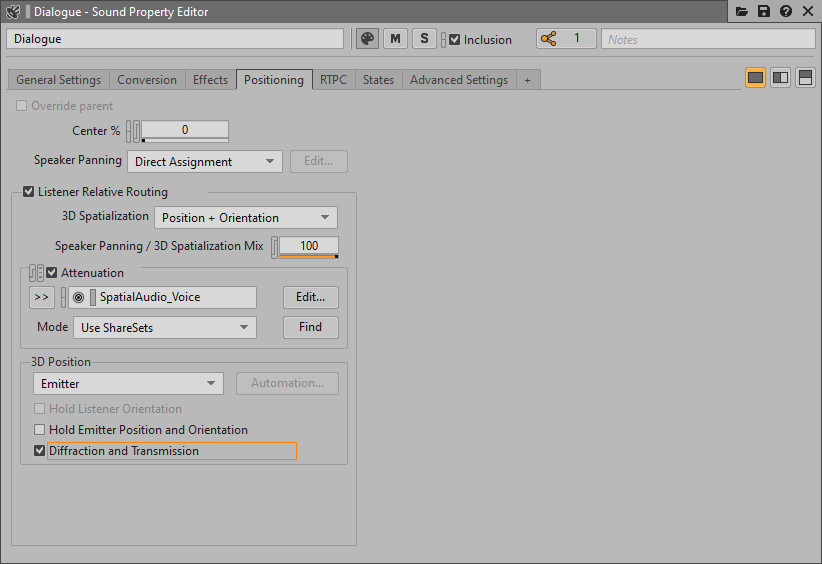This screenshot has width=822, height=564.
Task: Click the share-style references icon
Action: [x=548, y=39]
